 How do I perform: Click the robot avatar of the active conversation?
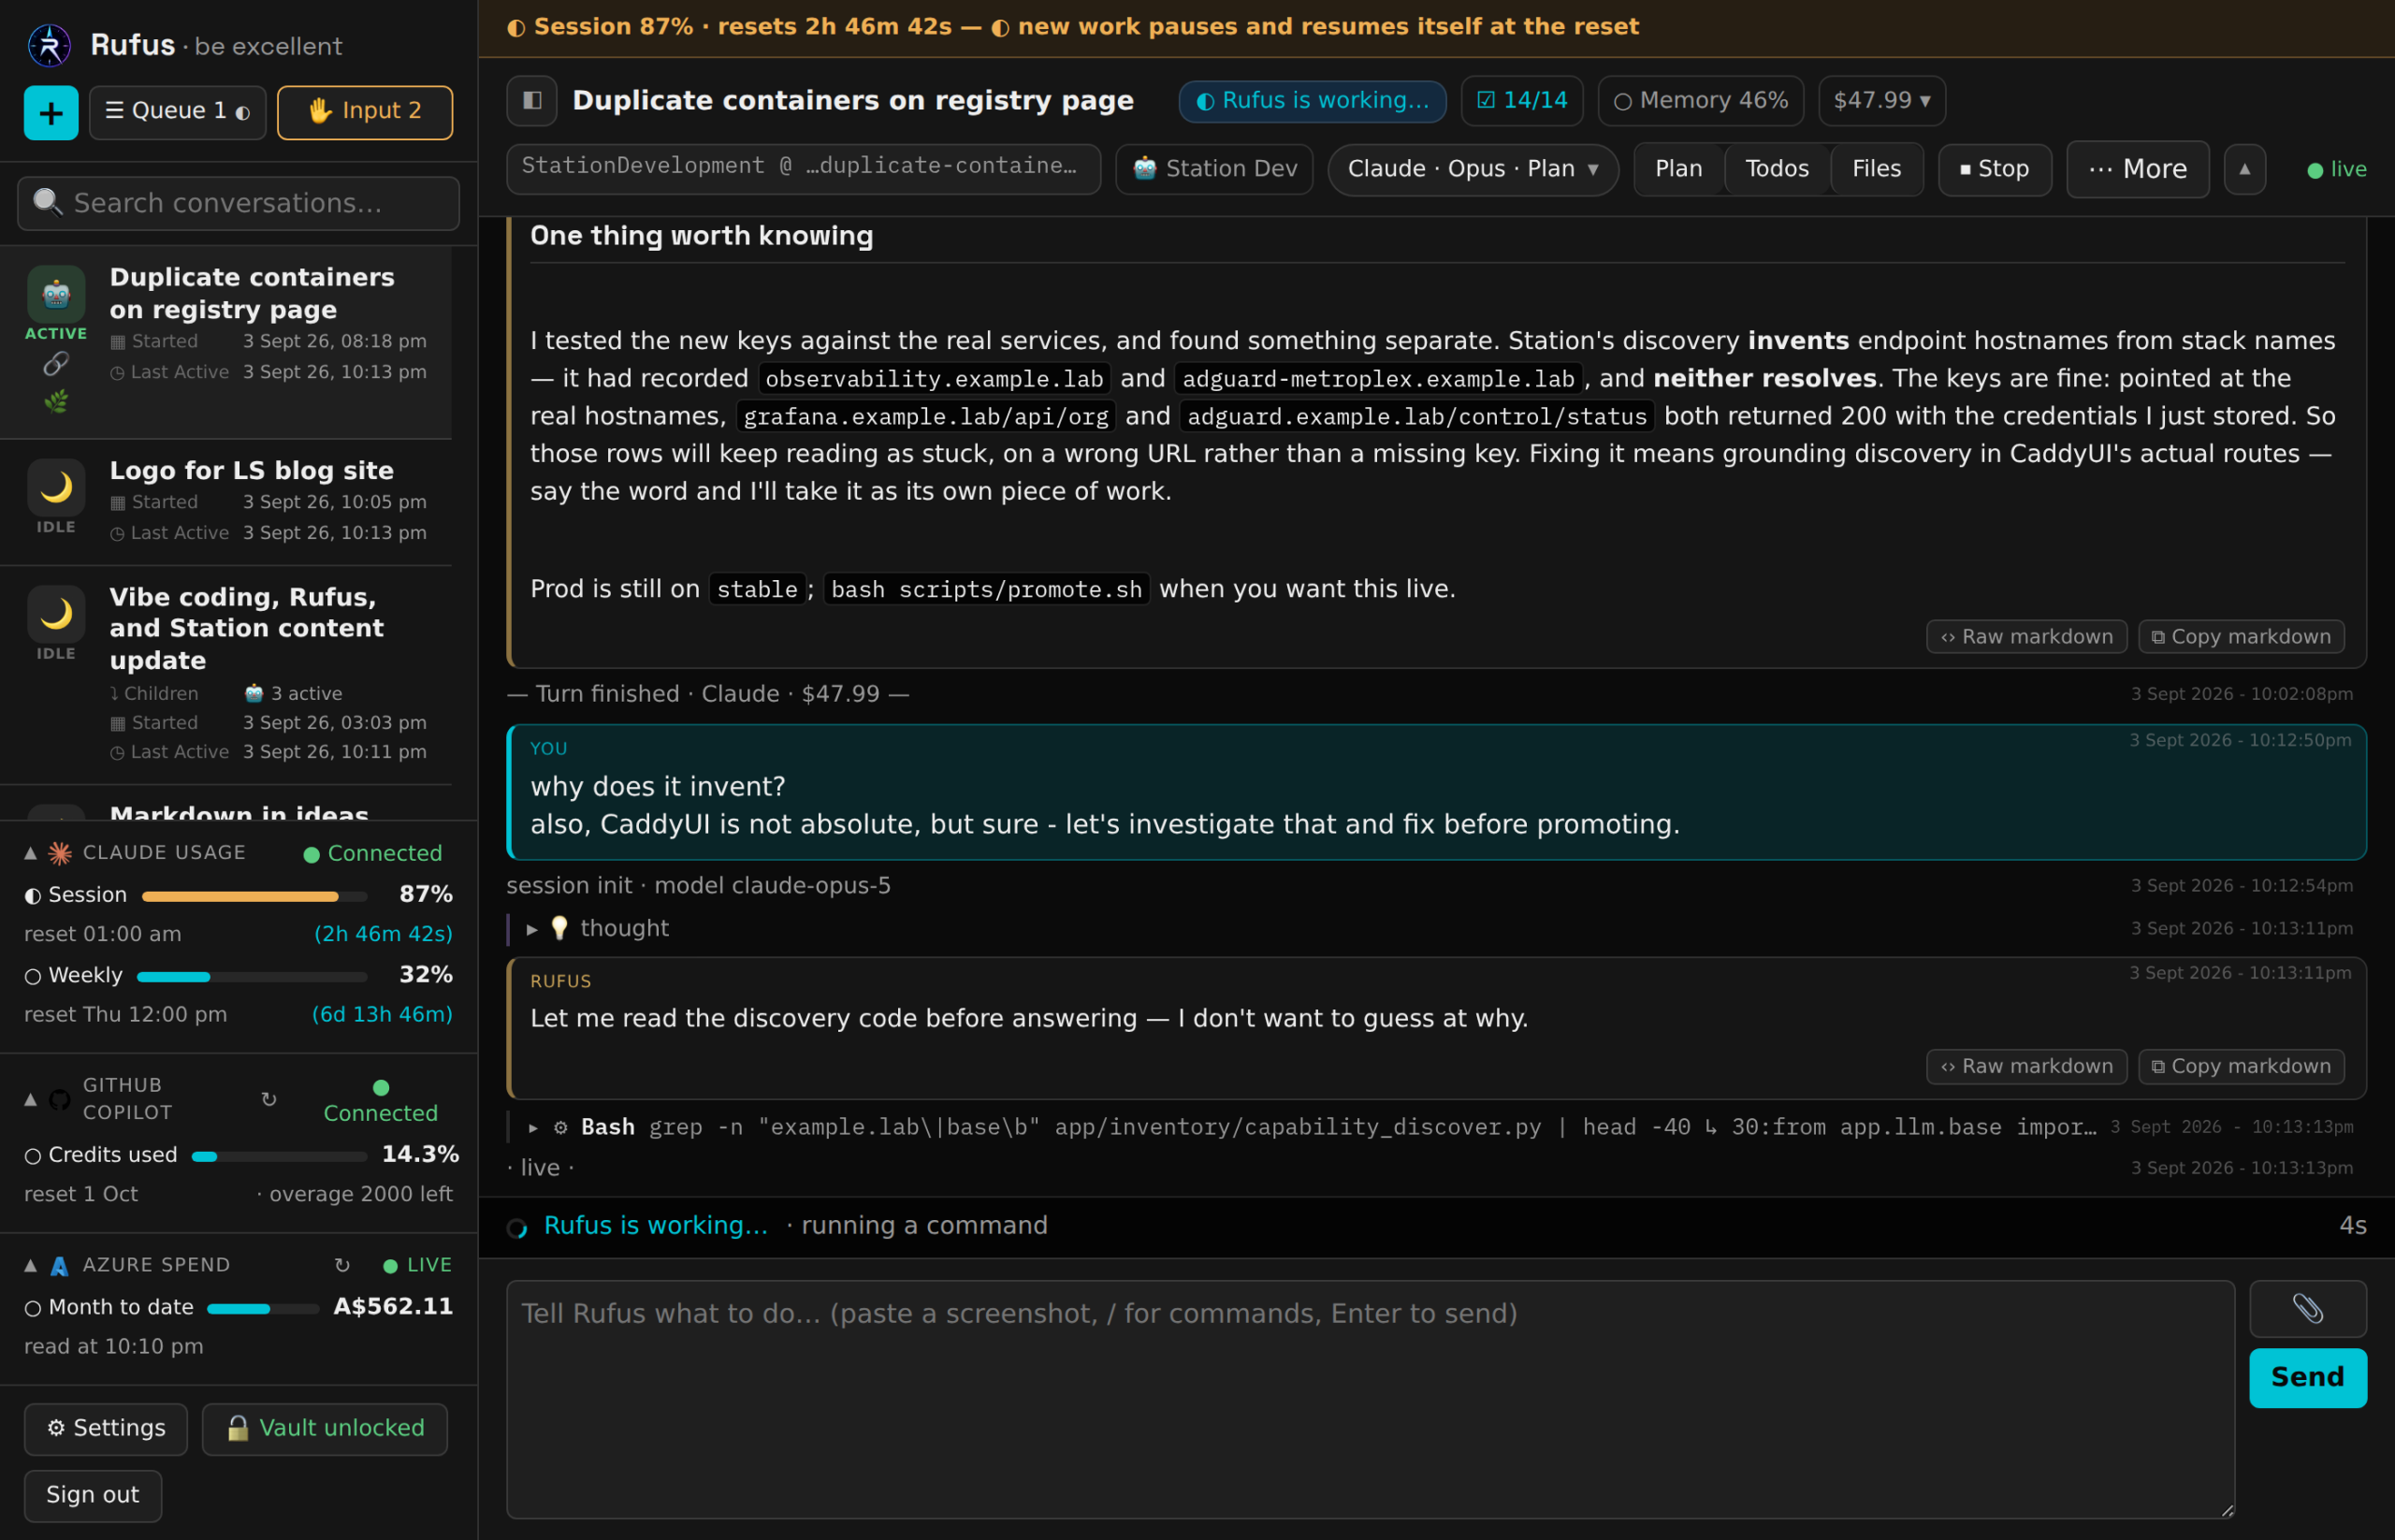tap(56, 294)
